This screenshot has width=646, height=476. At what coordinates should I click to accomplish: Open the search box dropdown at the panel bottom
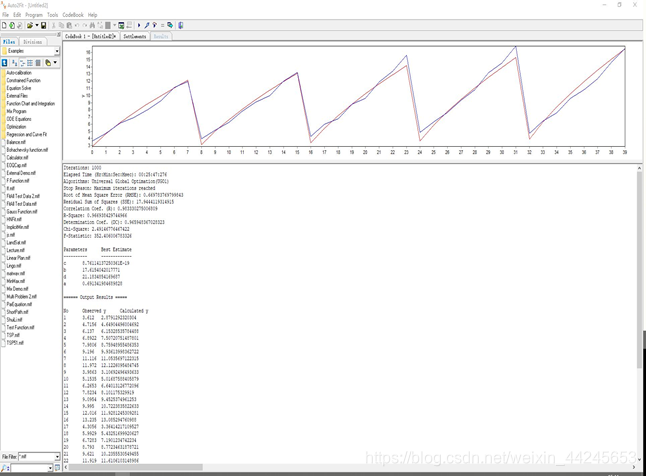50,468
